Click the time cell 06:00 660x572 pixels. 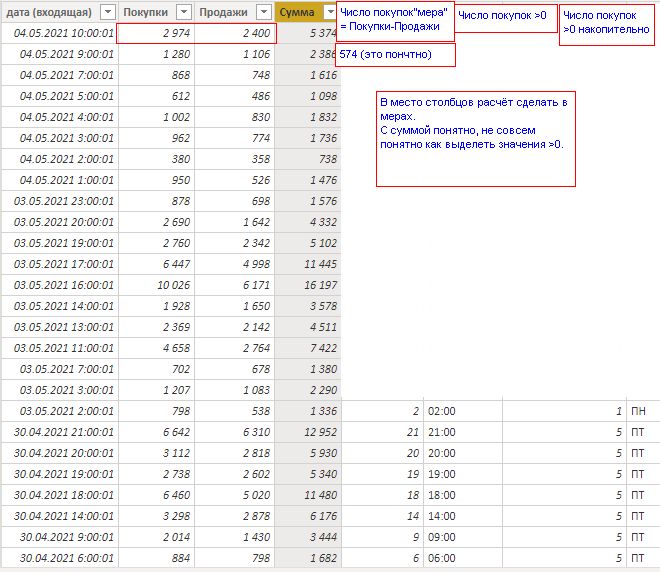(463, 558)
